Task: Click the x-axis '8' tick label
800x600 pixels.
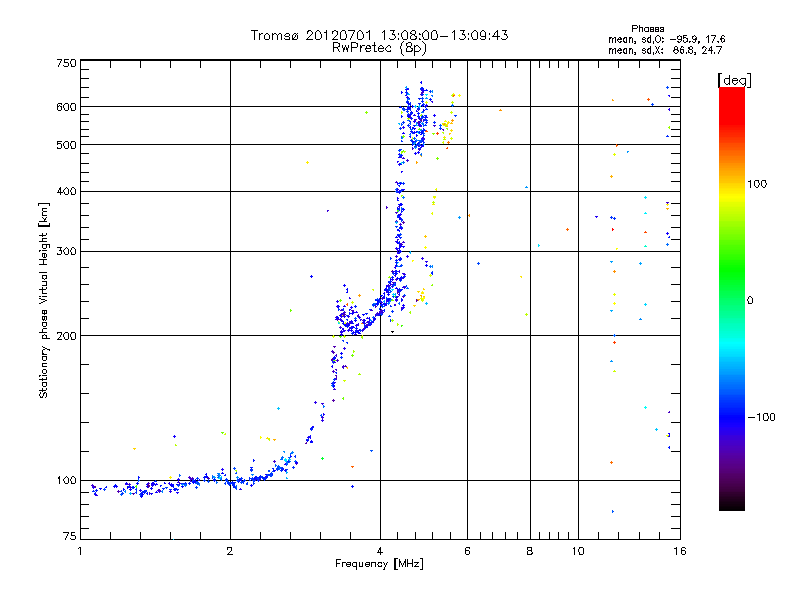Action: coord(530,551)
